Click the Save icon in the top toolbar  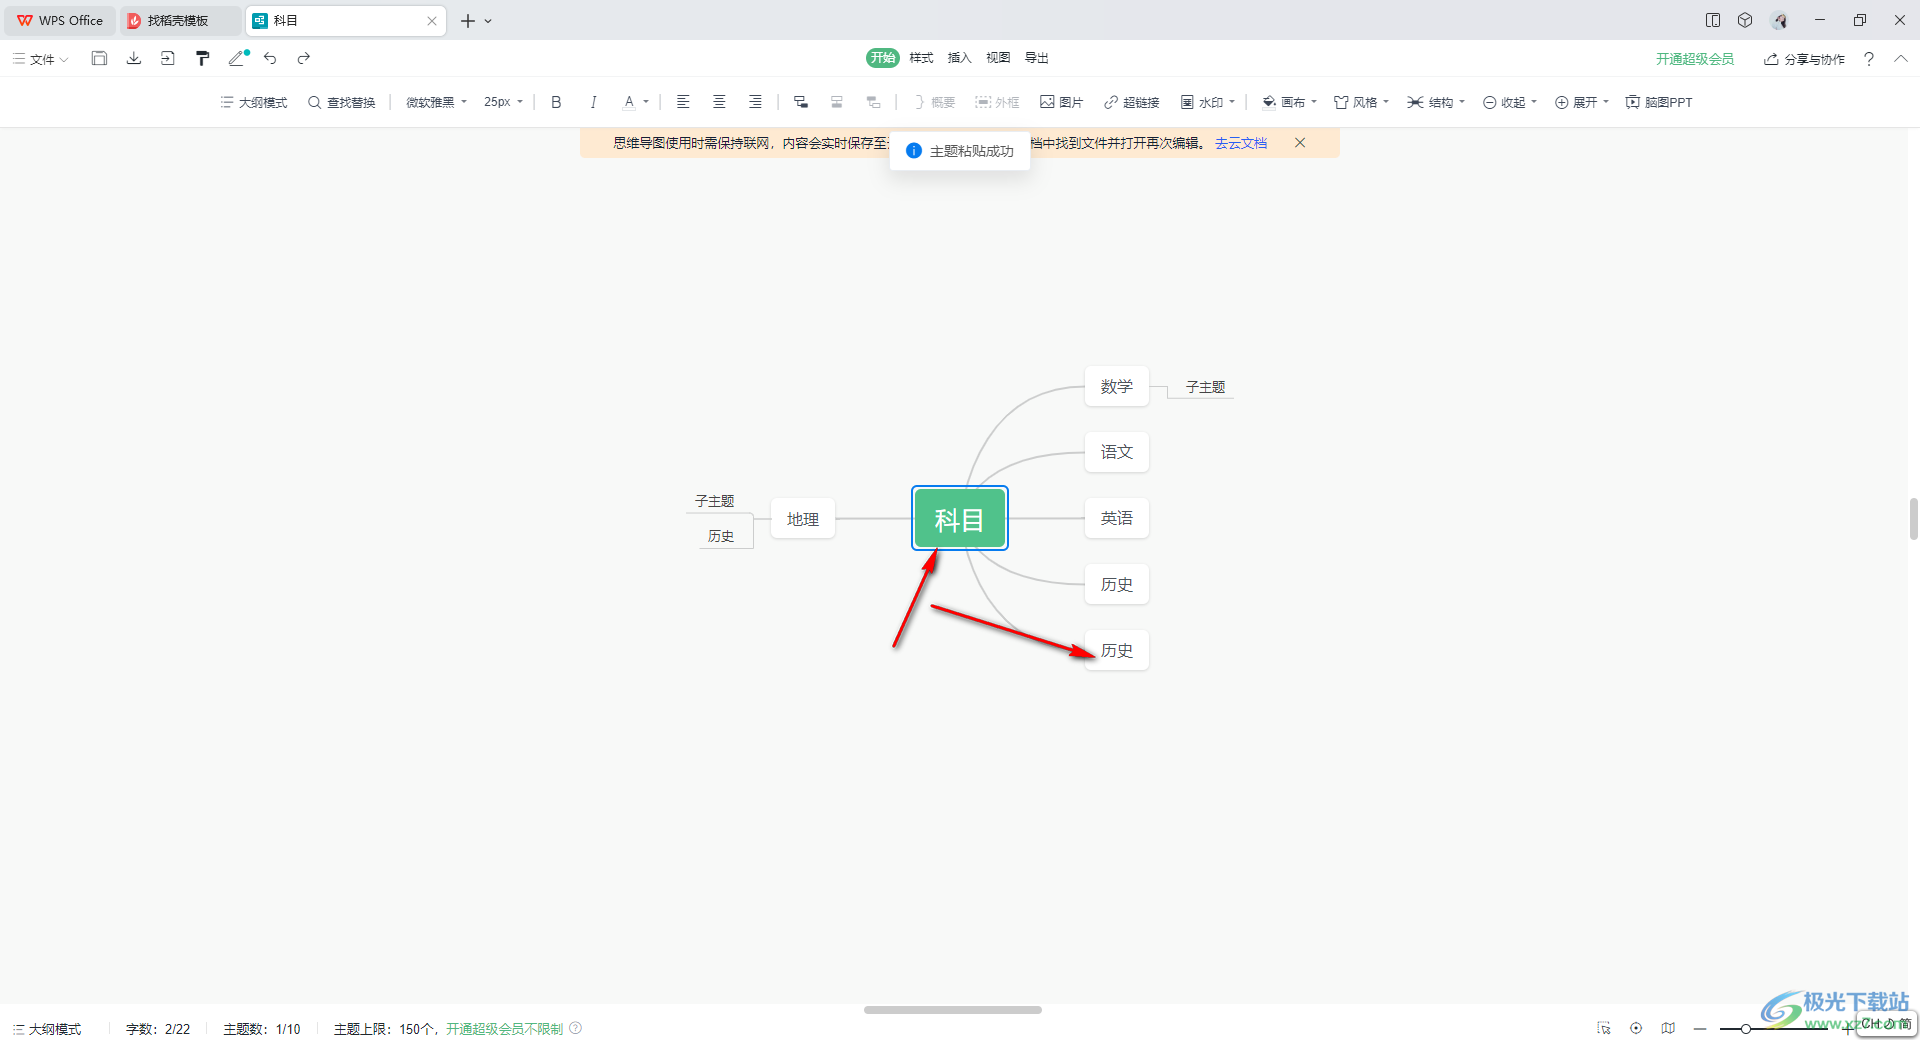tap(99, 58)
